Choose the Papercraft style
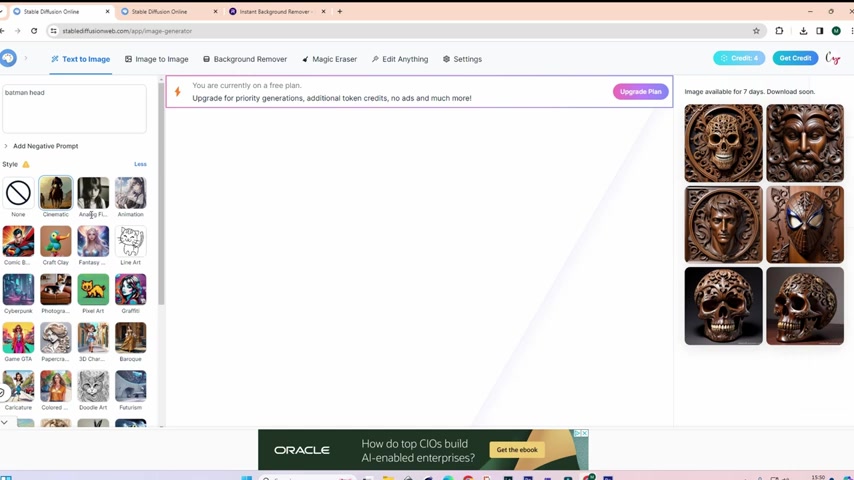Viewport: 854px width, 480px height. pyautogui.click(x=56, y=338)
